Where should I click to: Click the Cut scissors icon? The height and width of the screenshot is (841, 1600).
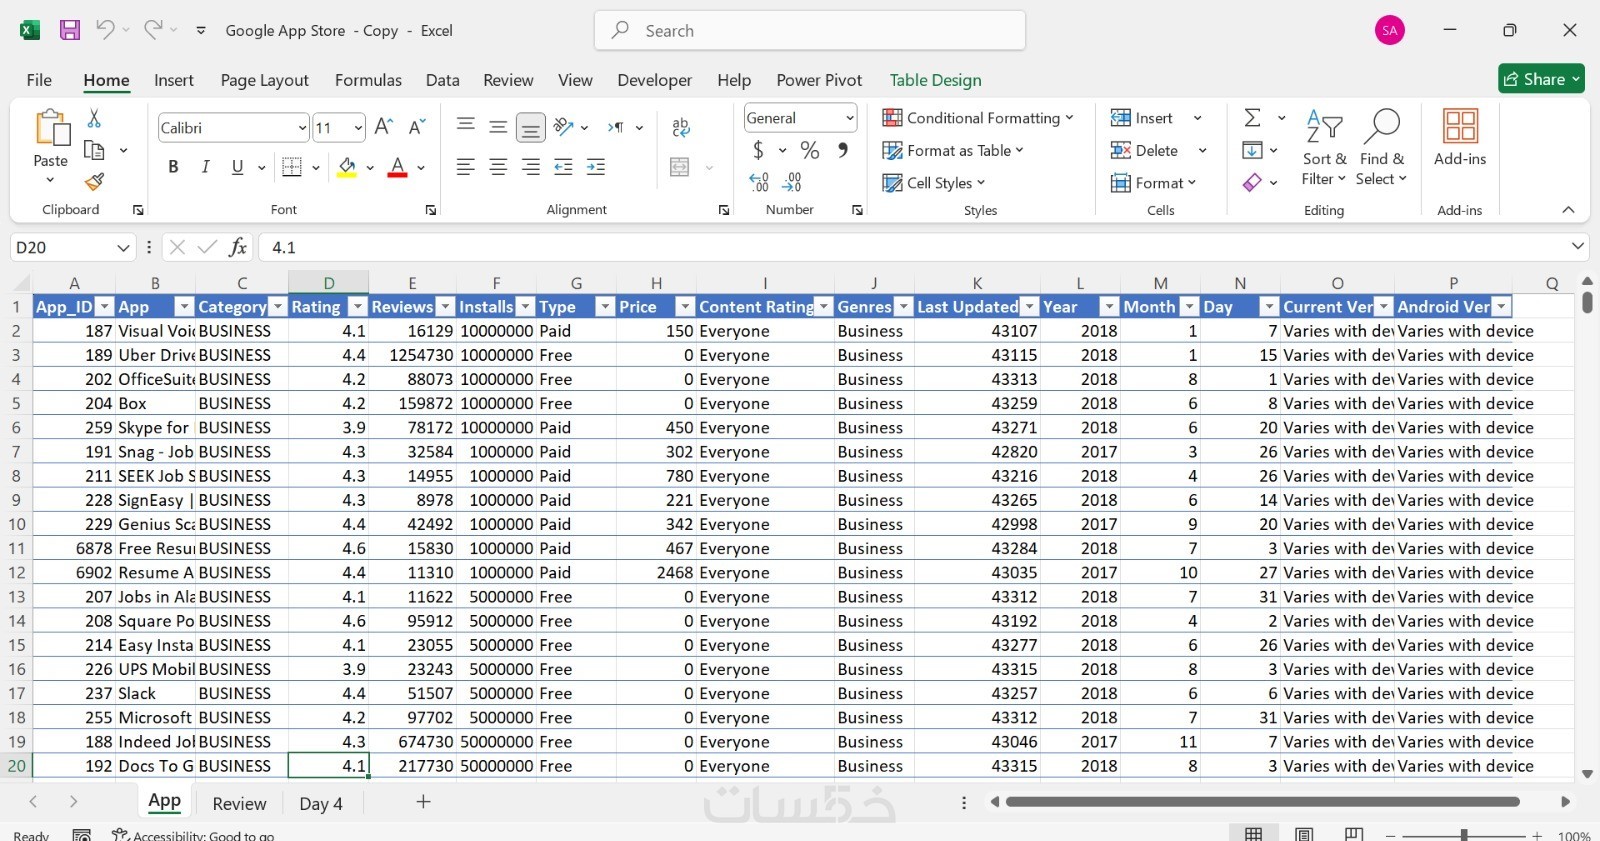[94, 118]
